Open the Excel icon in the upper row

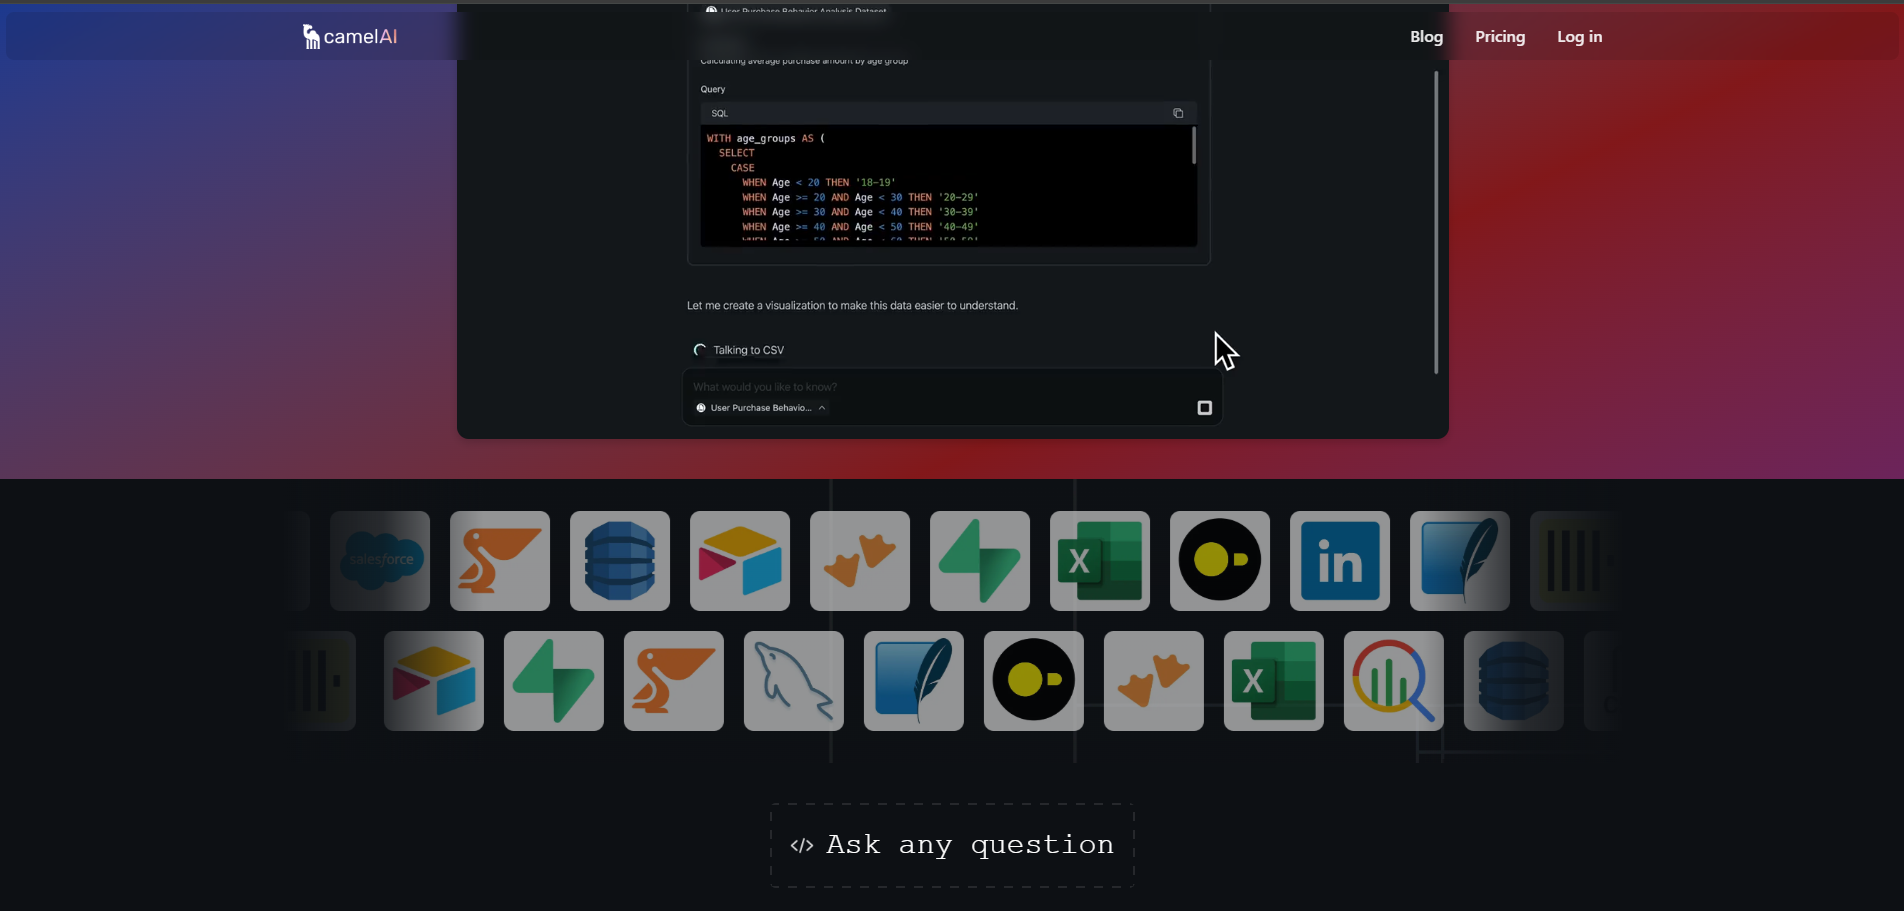tap(1100, 561)
